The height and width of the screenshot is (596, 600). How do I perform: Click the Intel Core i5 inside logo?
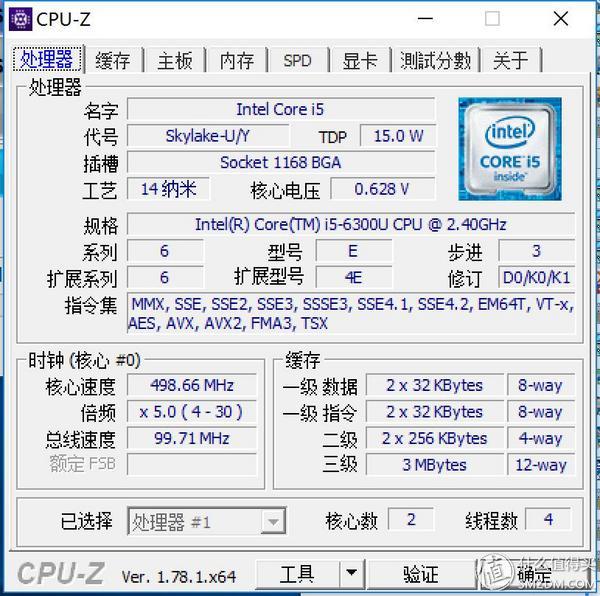[x=510, y=149]
